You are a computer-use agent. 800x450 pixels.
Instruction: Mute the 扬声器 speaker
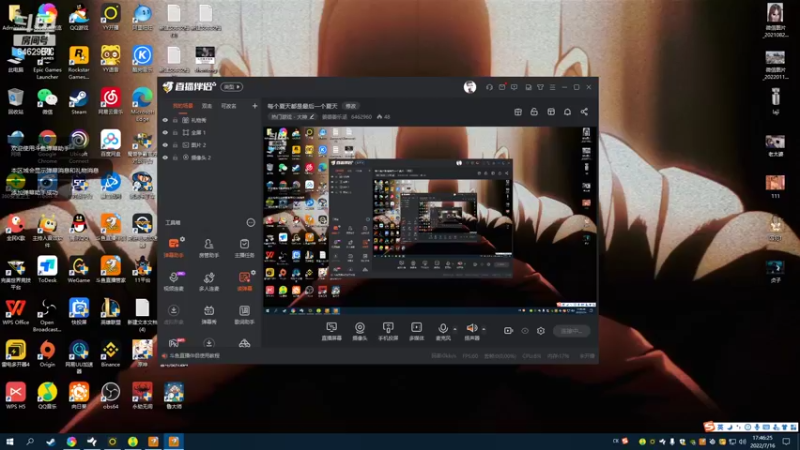pyautogui.click(x=472, y=331)
